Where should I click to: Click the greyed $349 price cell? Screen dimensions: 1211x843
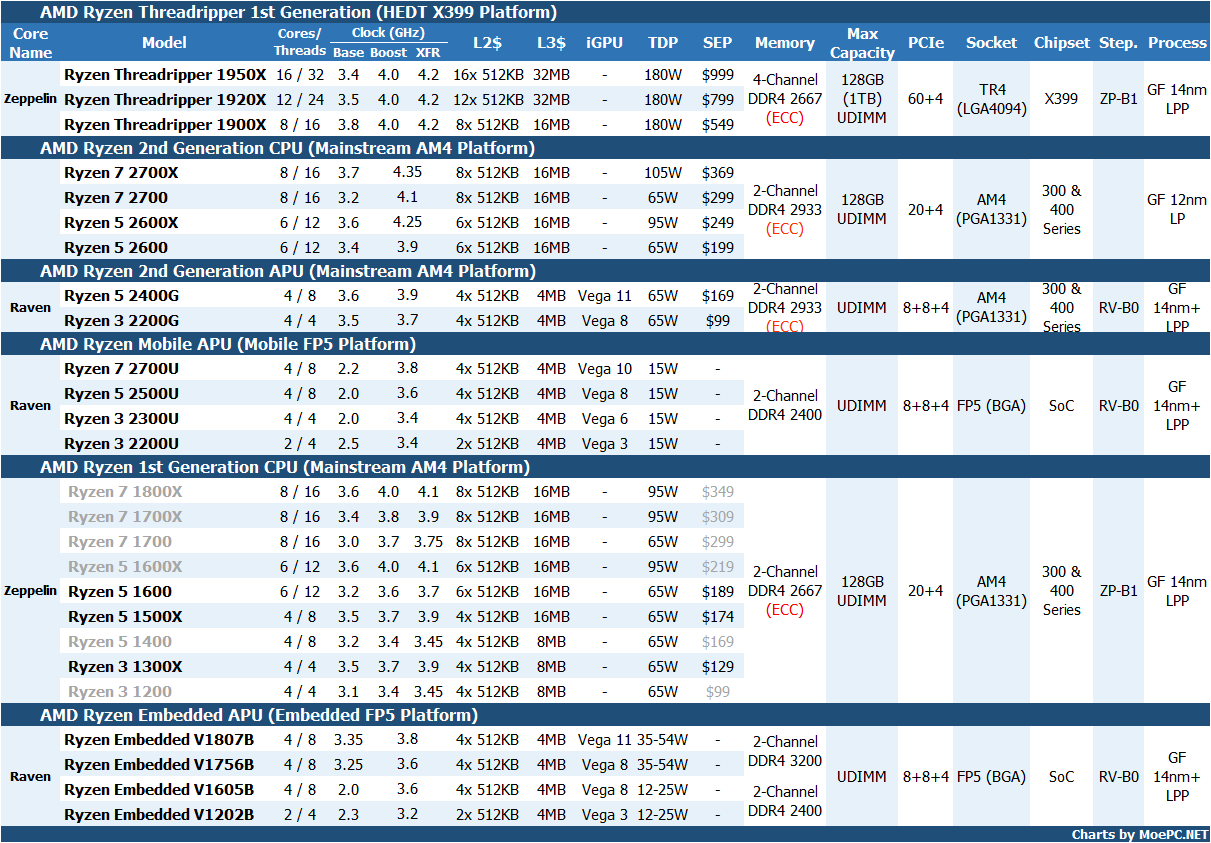[717, 492]
